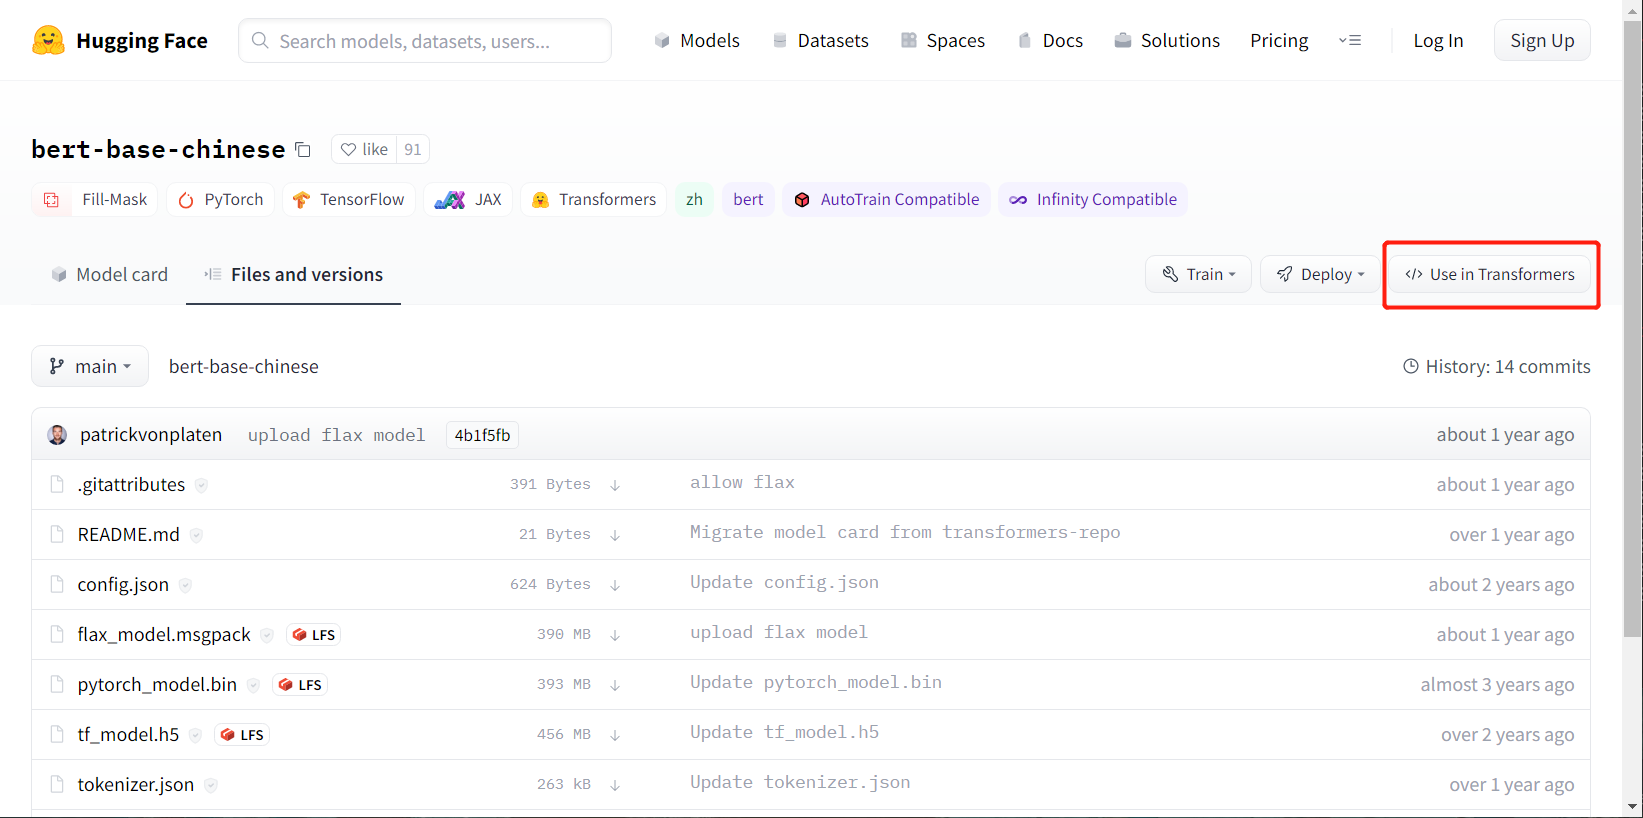Click the scan status icon next to tokenizer.json
The width and height of the screenshot is (1643, 818).
point(211,785)
